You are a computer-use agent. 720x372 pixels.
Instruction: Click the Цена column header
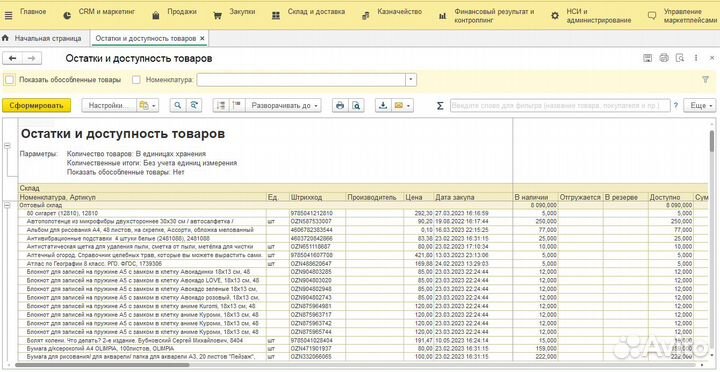click(418, 197)
